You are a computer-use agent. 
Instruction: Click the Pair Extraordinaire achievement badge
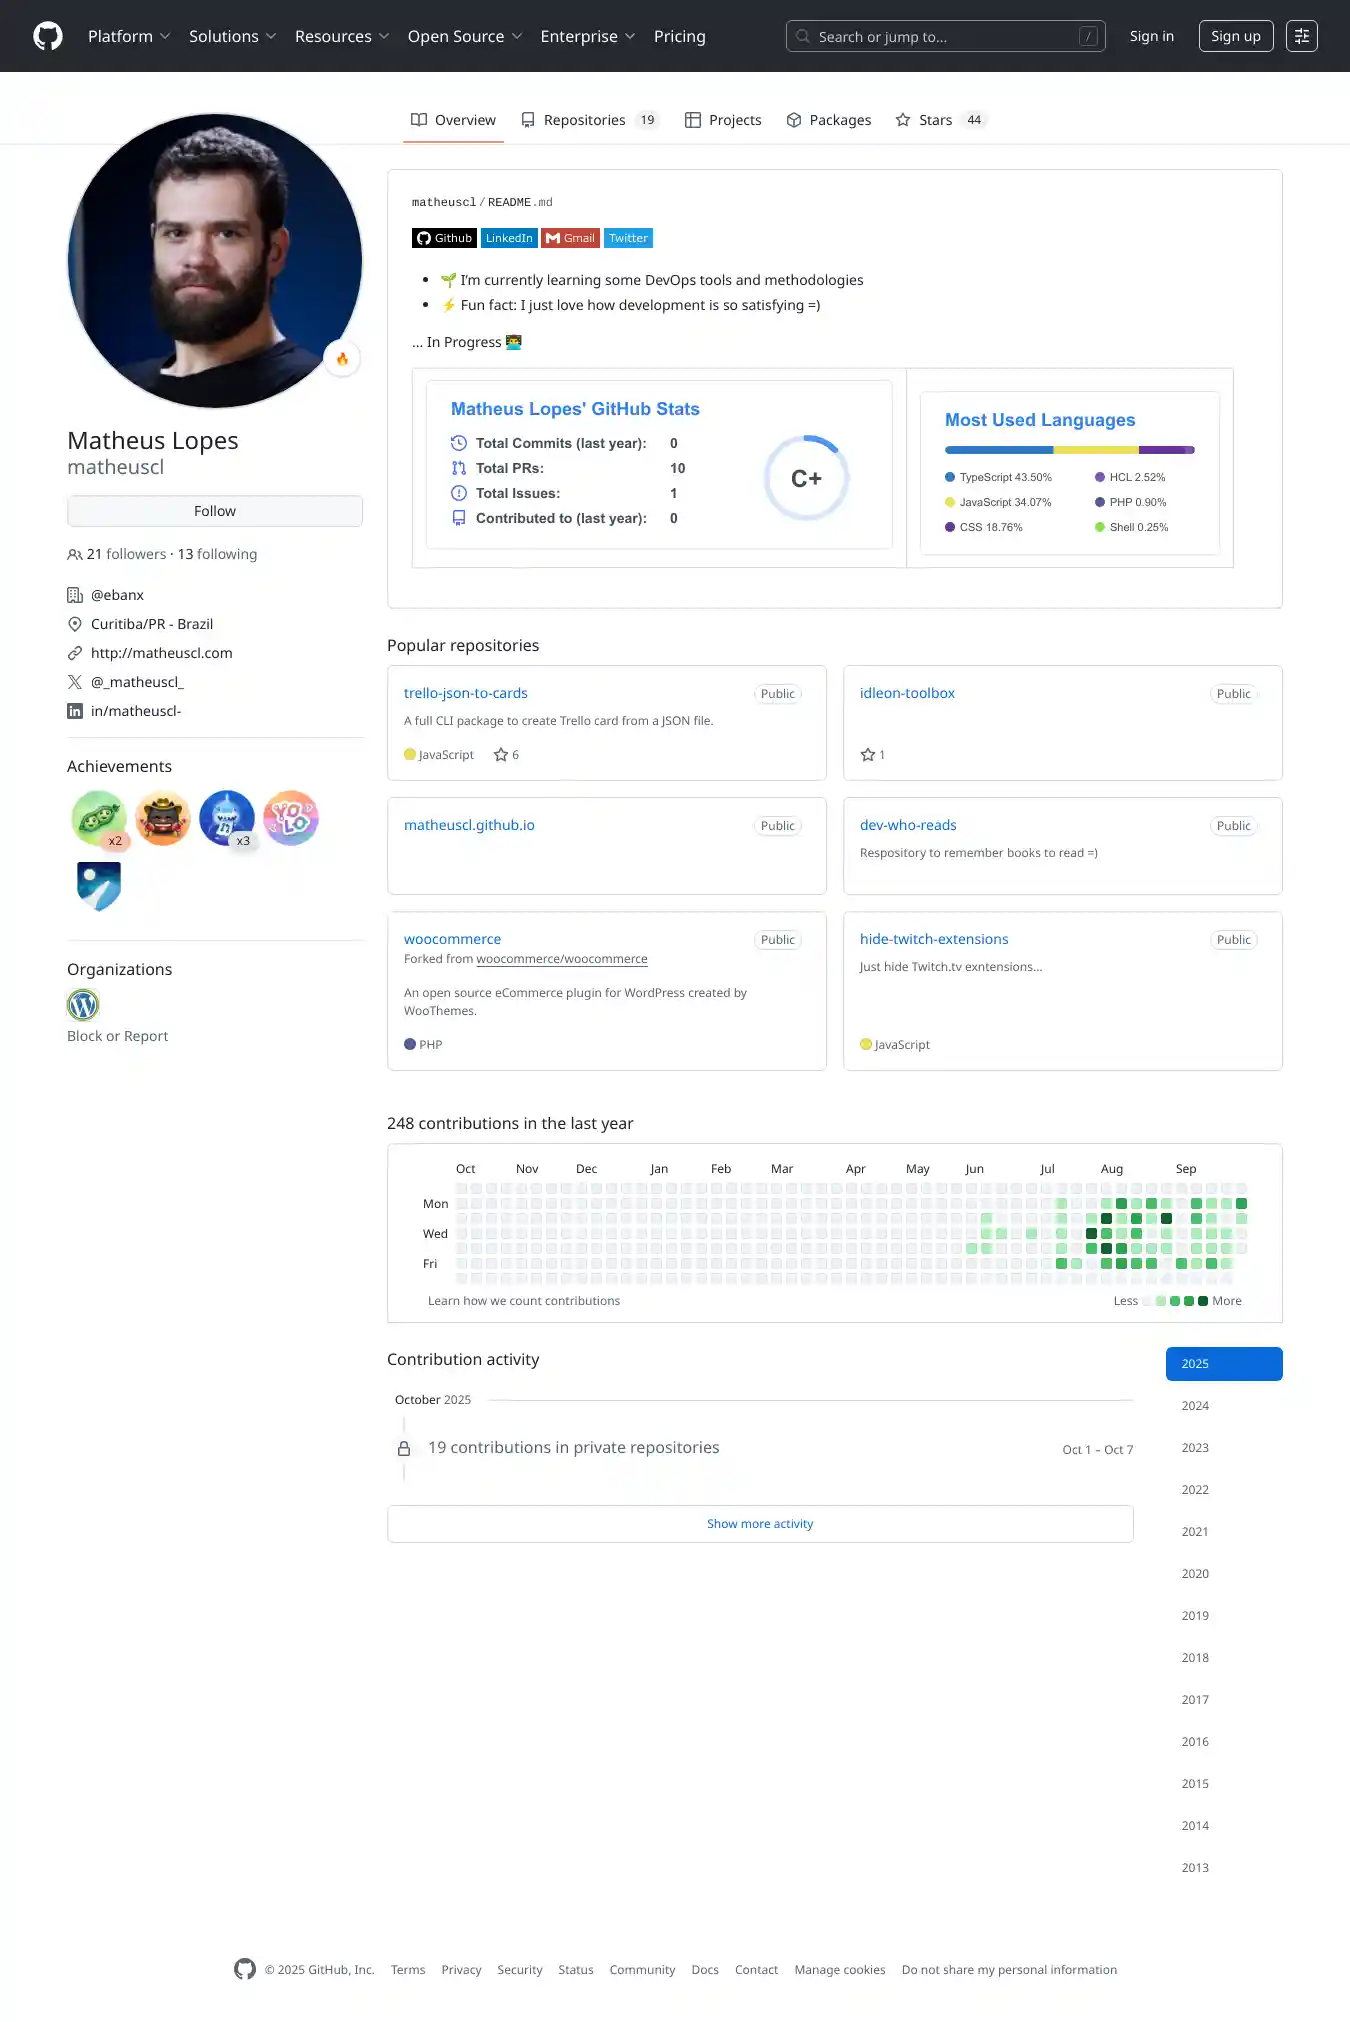click(x=99, y=818)
